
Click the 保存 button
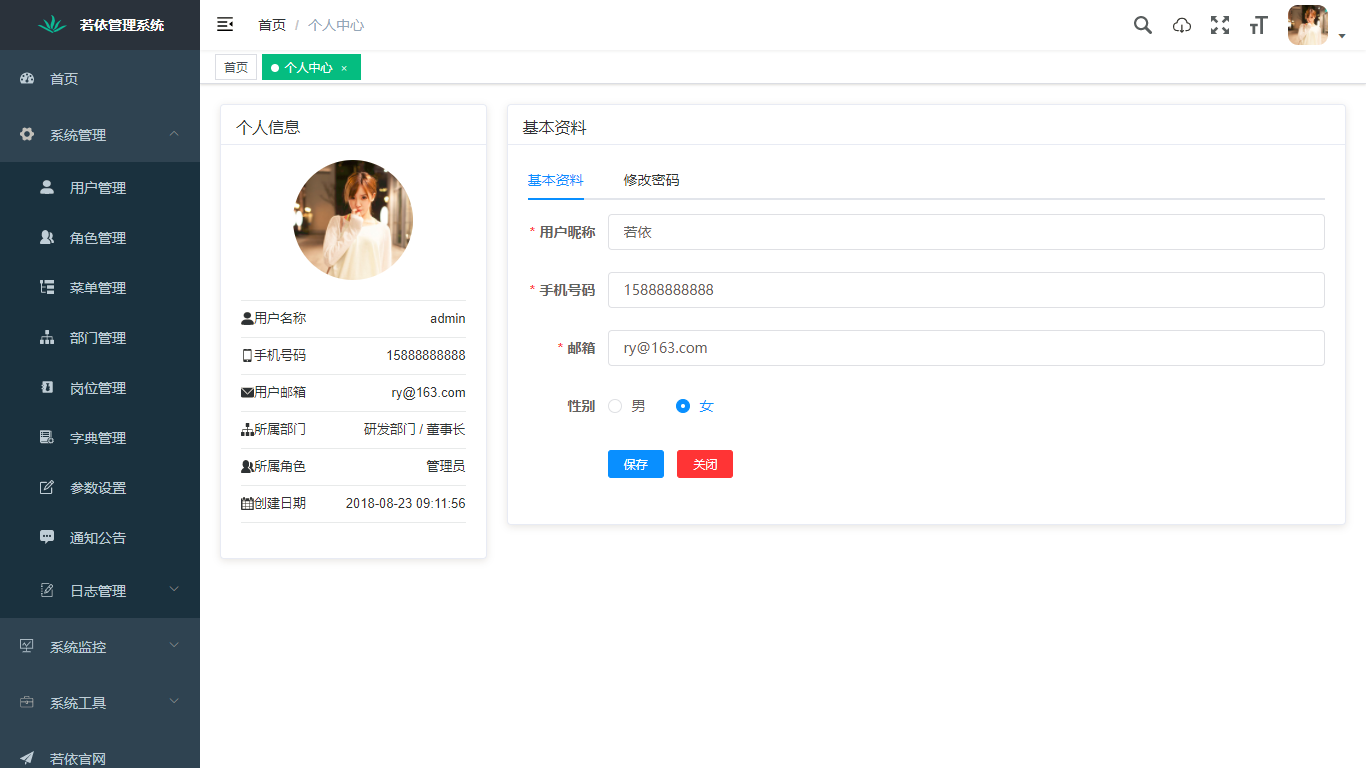pyautogui.click(x=635, y=463)
